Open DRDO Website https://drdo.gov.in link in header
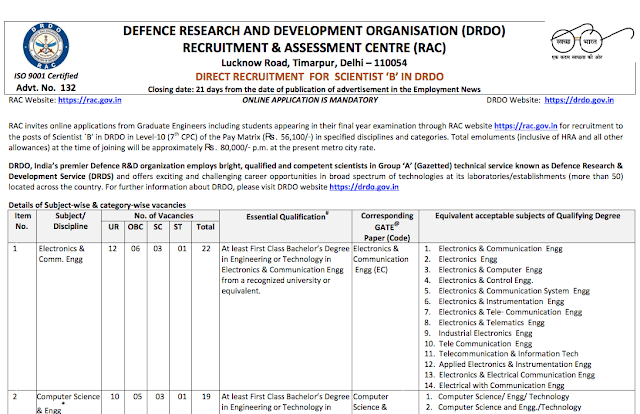This screenshot has height=414, width=640. point(579,100)
